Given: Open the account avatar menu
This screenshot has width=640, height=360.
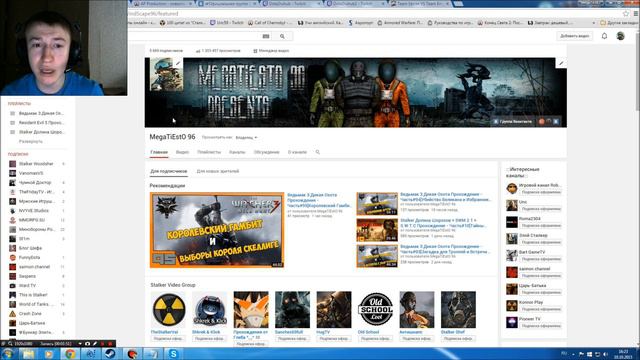Looking at the screenshot, I should [620, 36].
